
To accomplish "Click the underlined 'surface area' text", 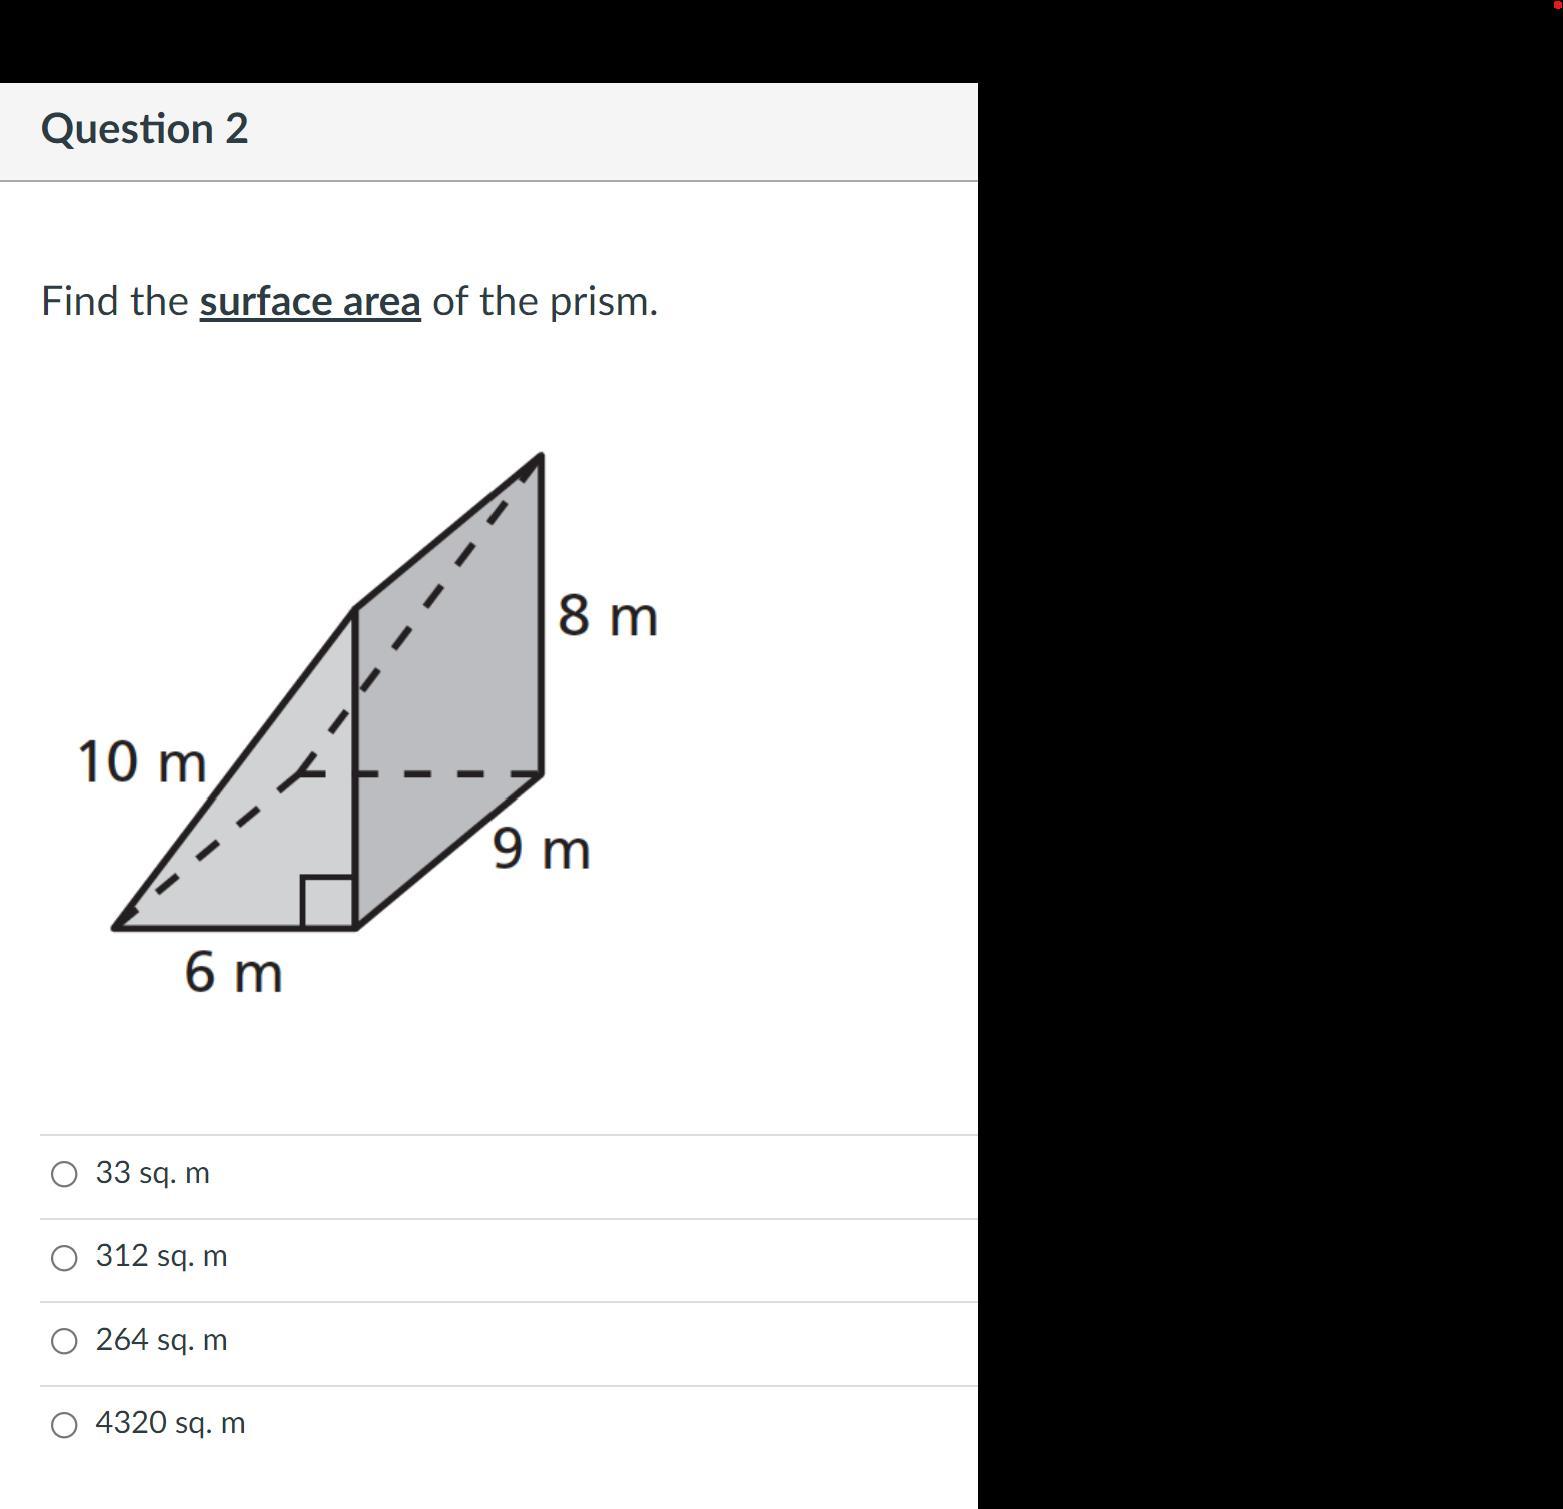I will [310, 301].
